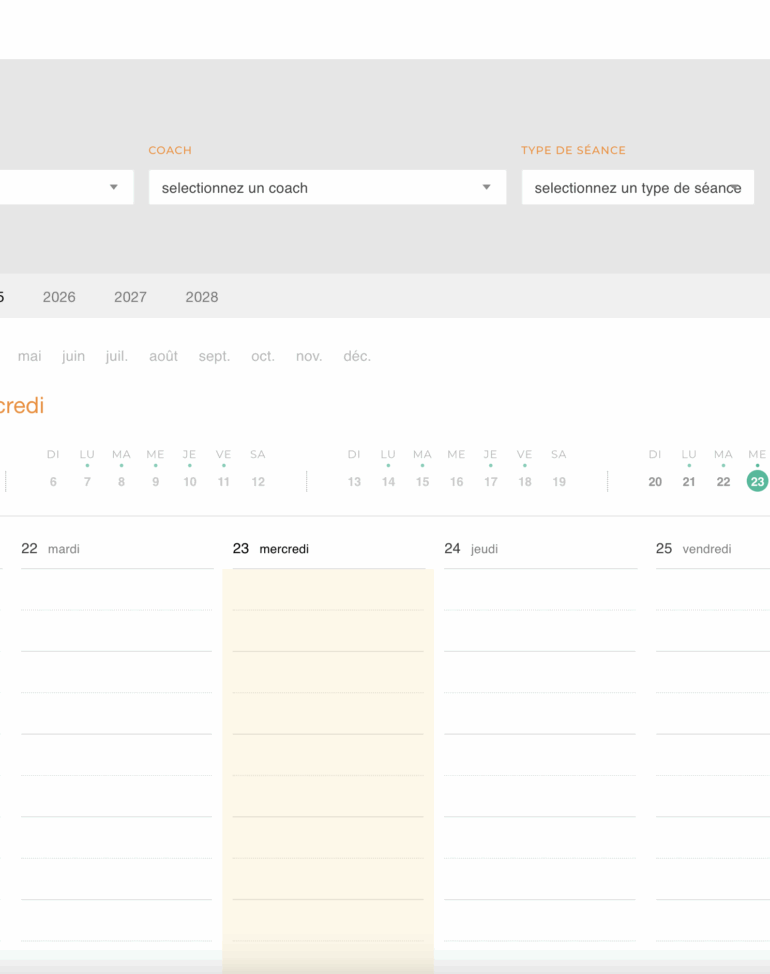Pick day 14 in the week strip
Screen dimensions: 770x974
coord(388,481)
